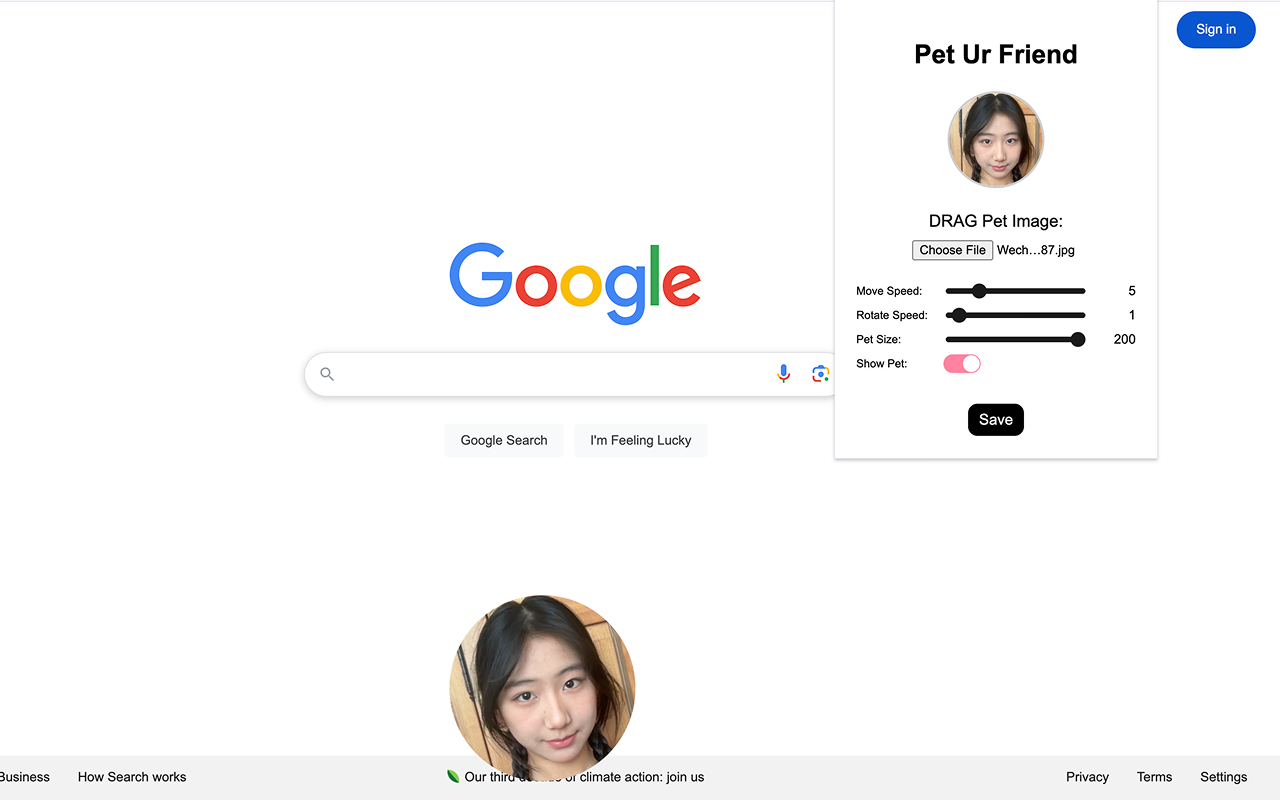Click the green leaf climate icon
The image size is (1280, 800).
pos(453,776)
